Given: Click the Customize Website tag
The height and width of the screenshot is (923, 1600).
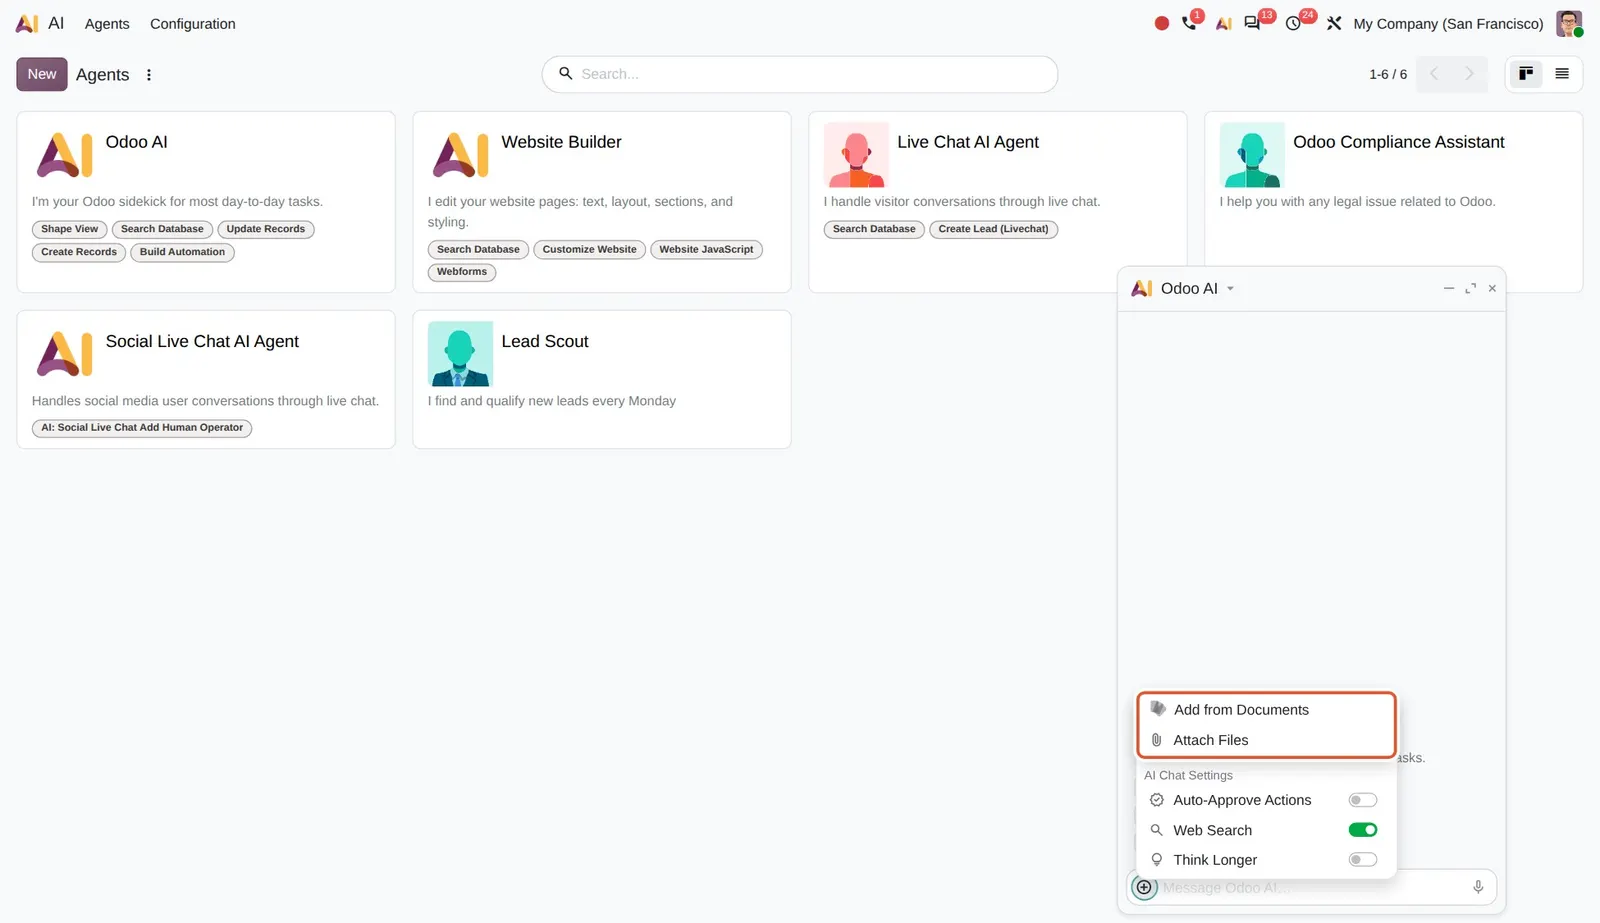Looking at the screenshot, I should pyautogui.click(x=590, y=249).
